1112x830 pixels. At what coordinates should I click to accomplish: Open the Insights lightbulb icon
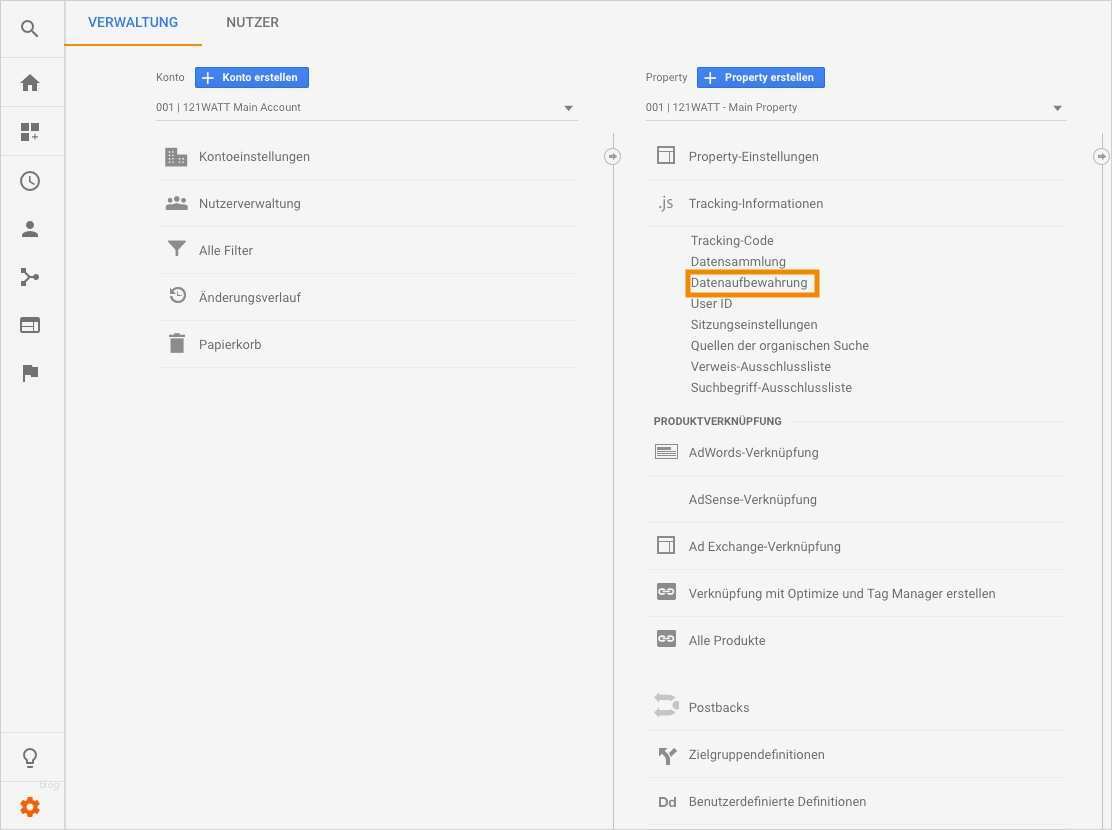29,757
